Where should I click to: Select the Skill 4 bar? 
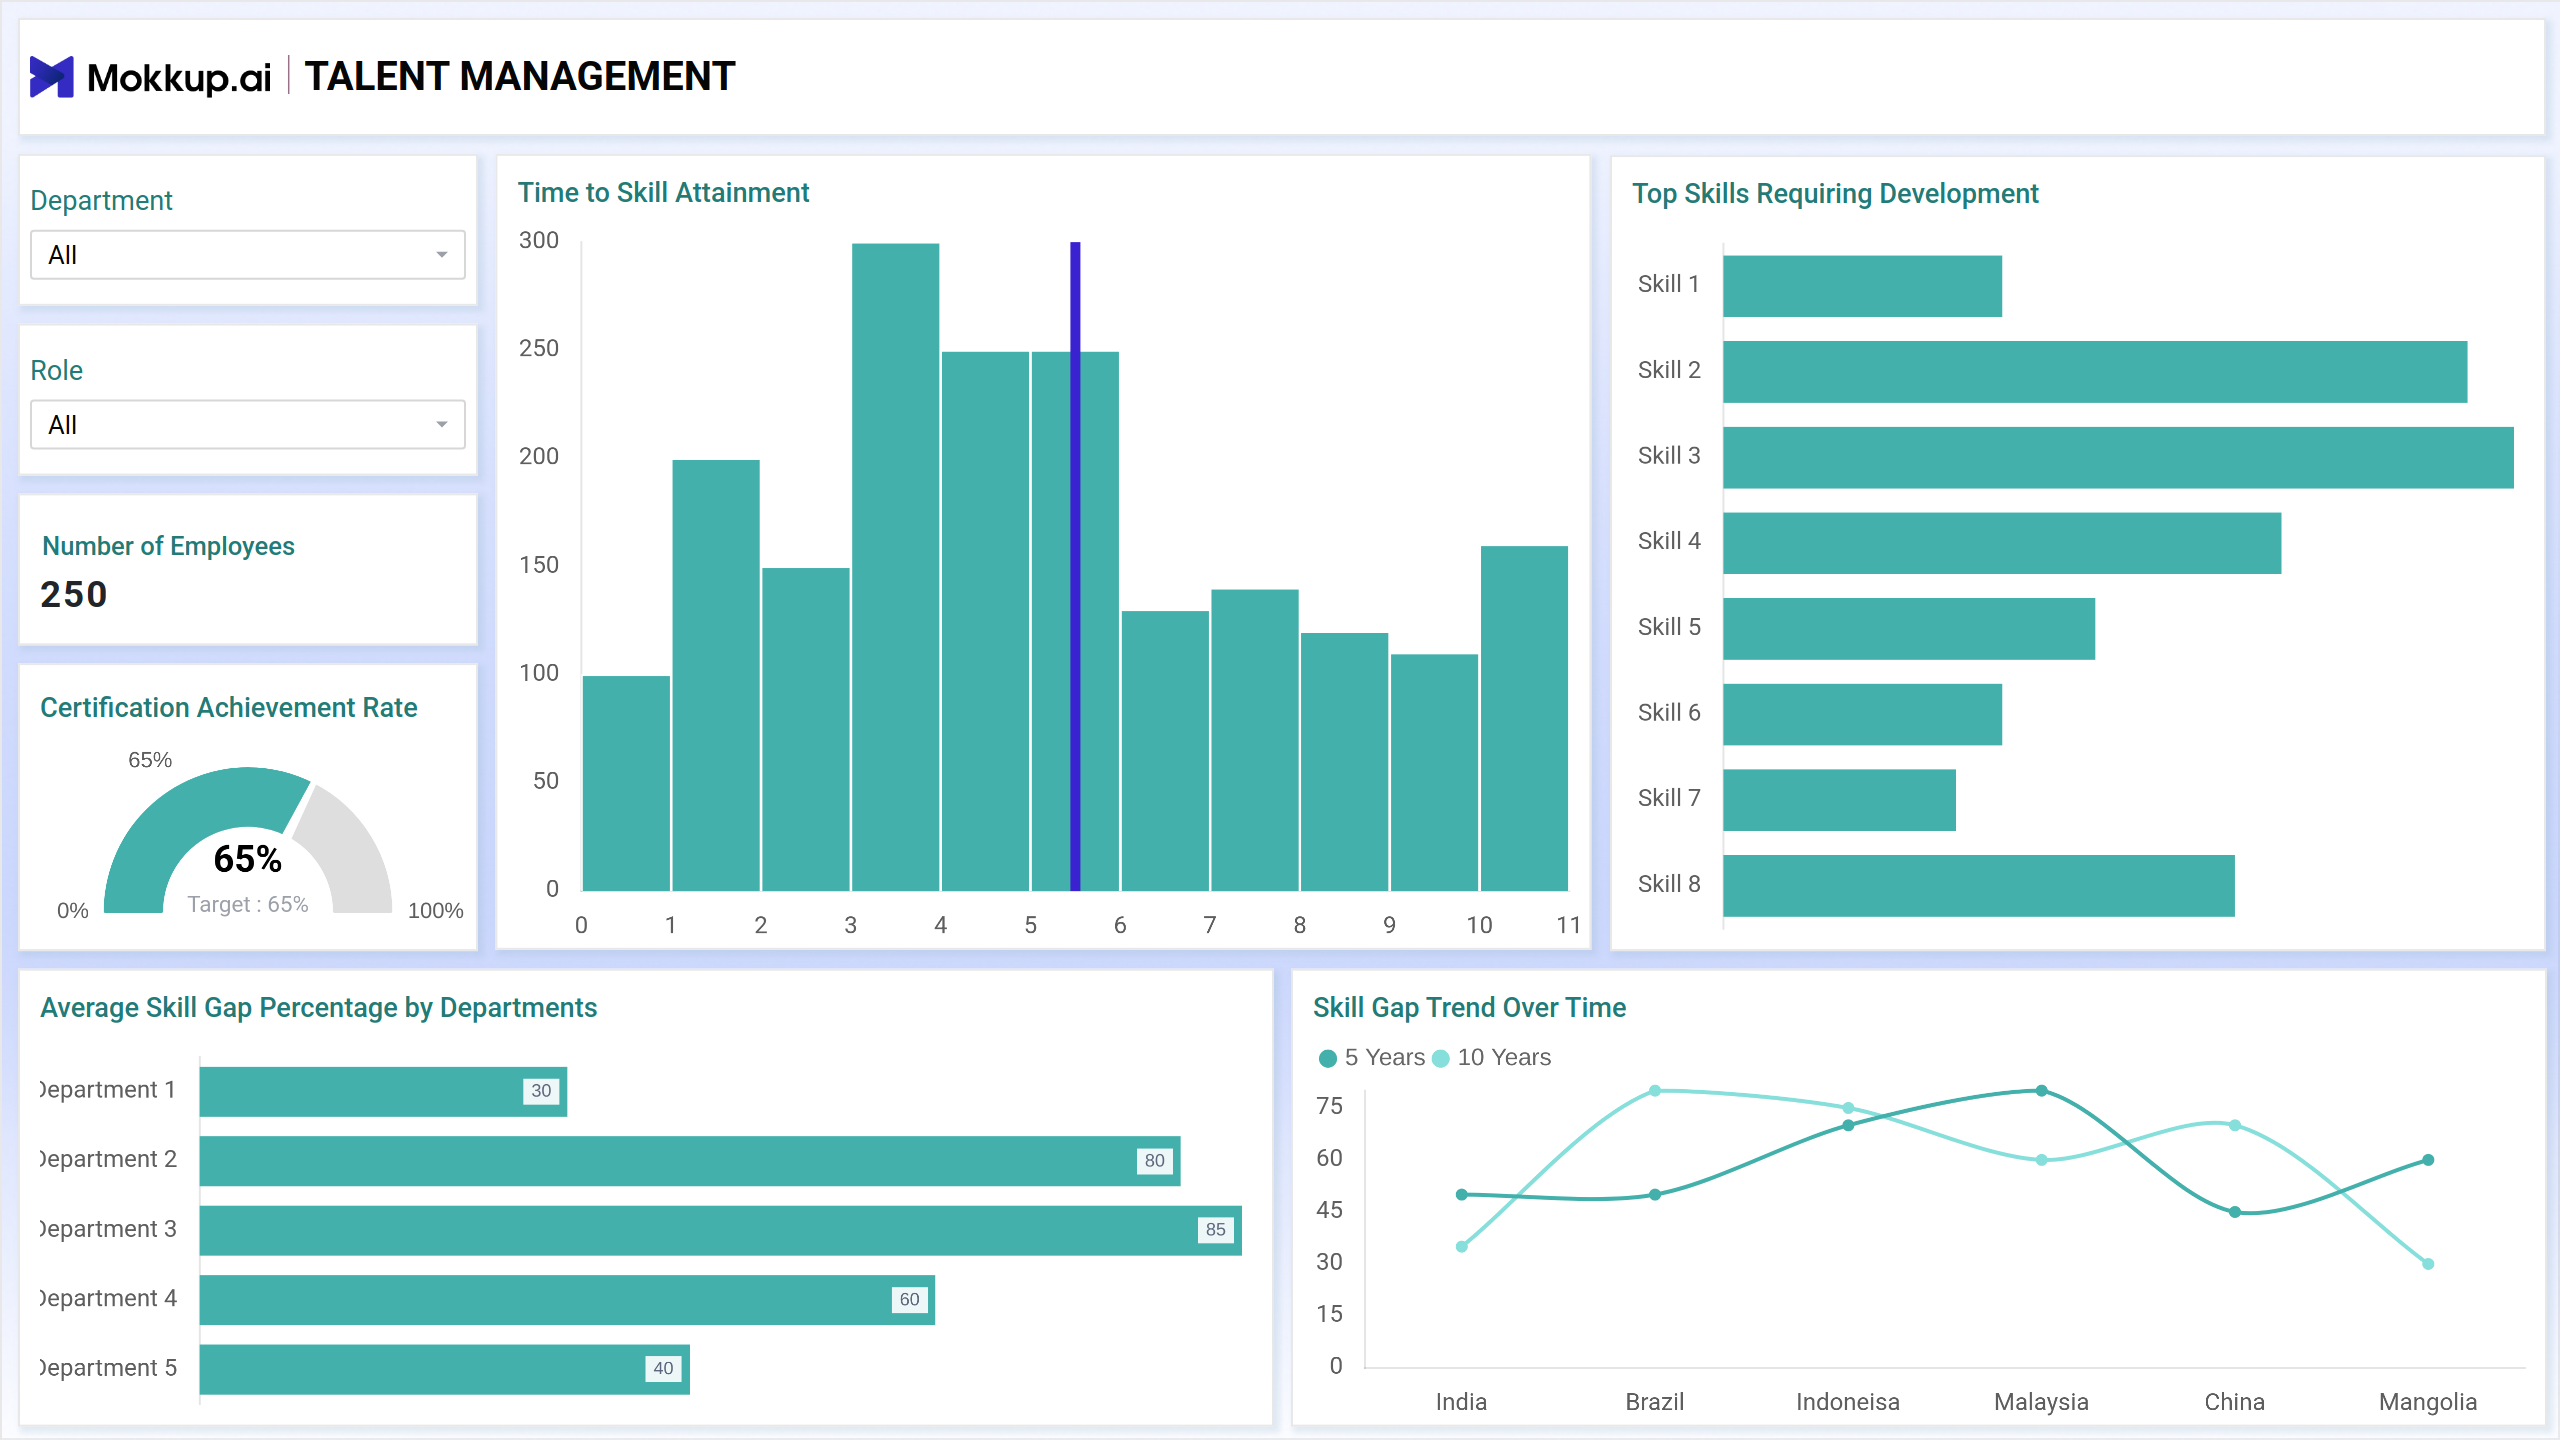click(2002, 543)
